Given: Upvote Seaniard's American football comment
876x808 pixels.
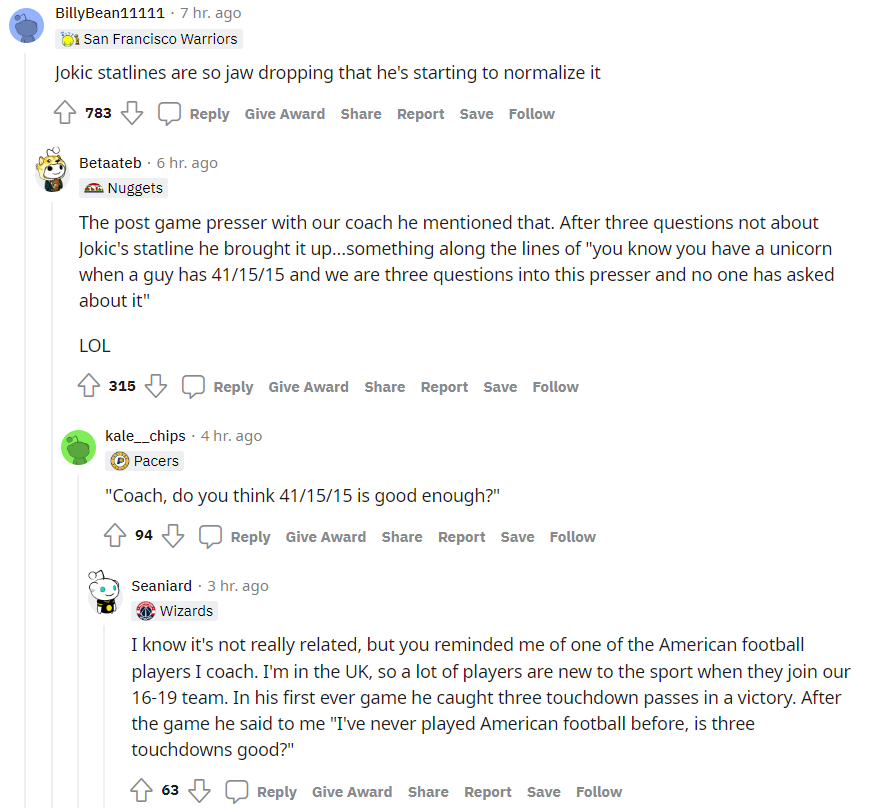Looking at the screenshot, I should (x=142, y=792).
